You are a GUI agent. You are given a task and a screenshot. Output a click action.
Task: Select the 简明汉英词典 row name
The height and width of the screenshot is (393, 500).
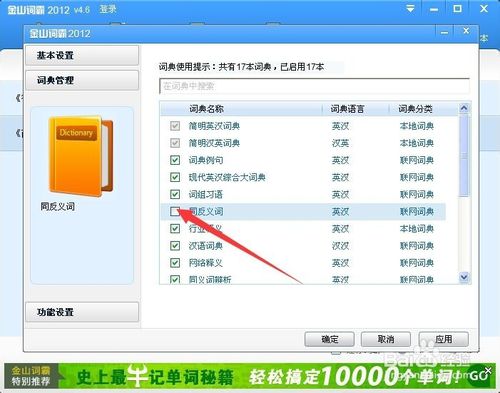214,143
